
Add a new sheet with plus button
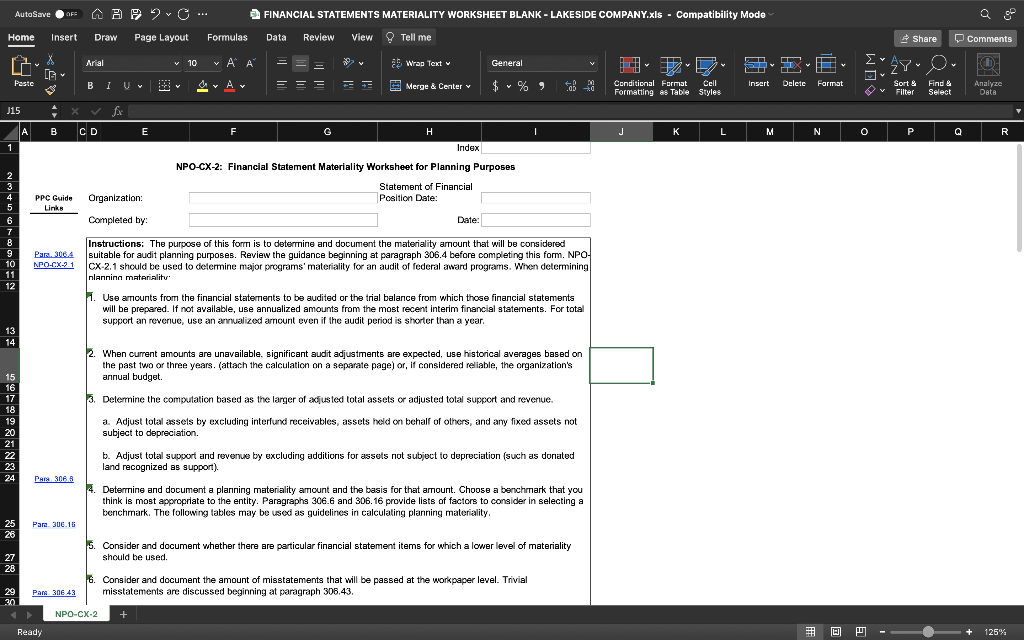click(x=123, y=614)
